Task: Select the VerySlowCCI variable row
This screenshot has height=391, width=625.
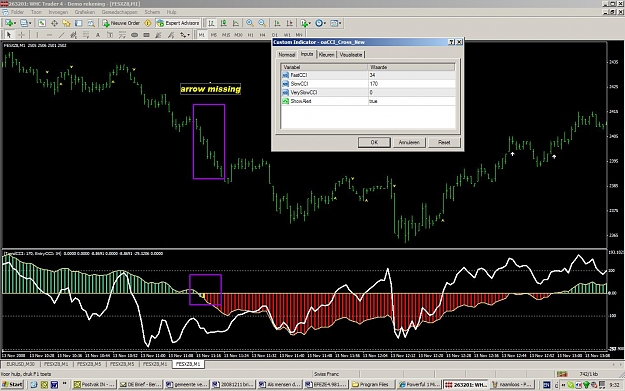Action: [x=368, y=92]
